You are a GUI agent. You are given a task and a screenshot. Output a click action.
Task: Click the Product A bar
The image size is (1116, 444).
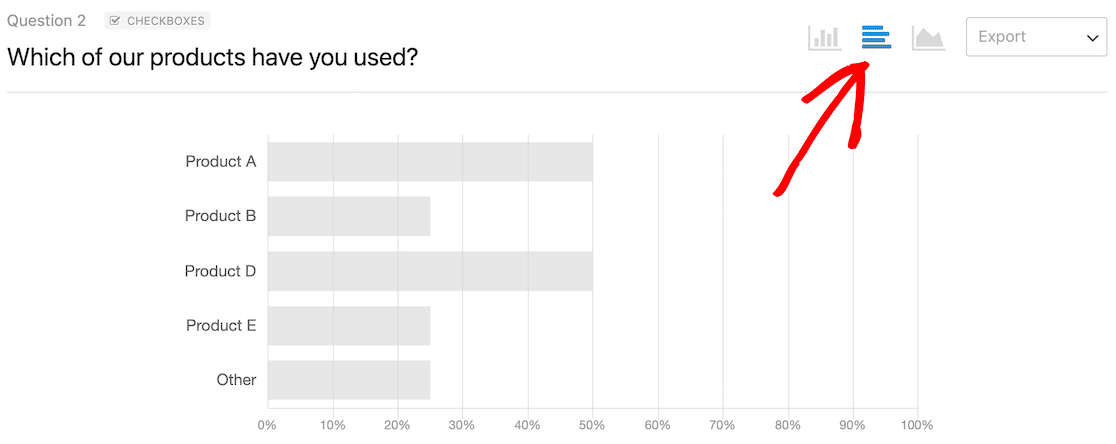pyautogui.click(x=430, y=162)
